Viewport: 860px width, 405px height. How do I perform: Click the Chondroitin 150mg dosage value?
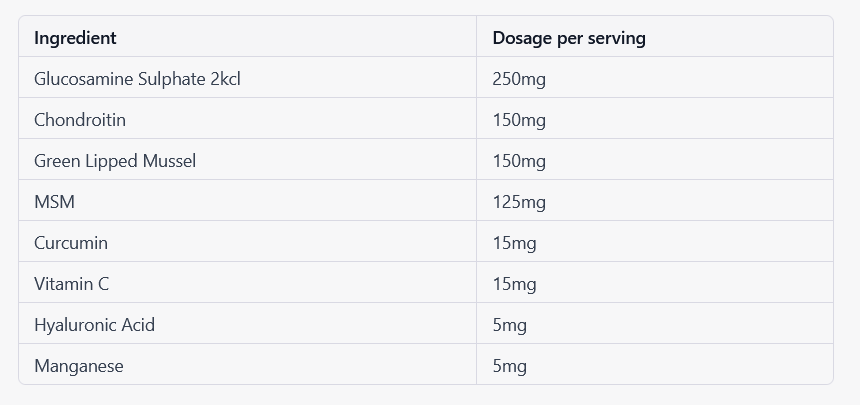point(519,120)
